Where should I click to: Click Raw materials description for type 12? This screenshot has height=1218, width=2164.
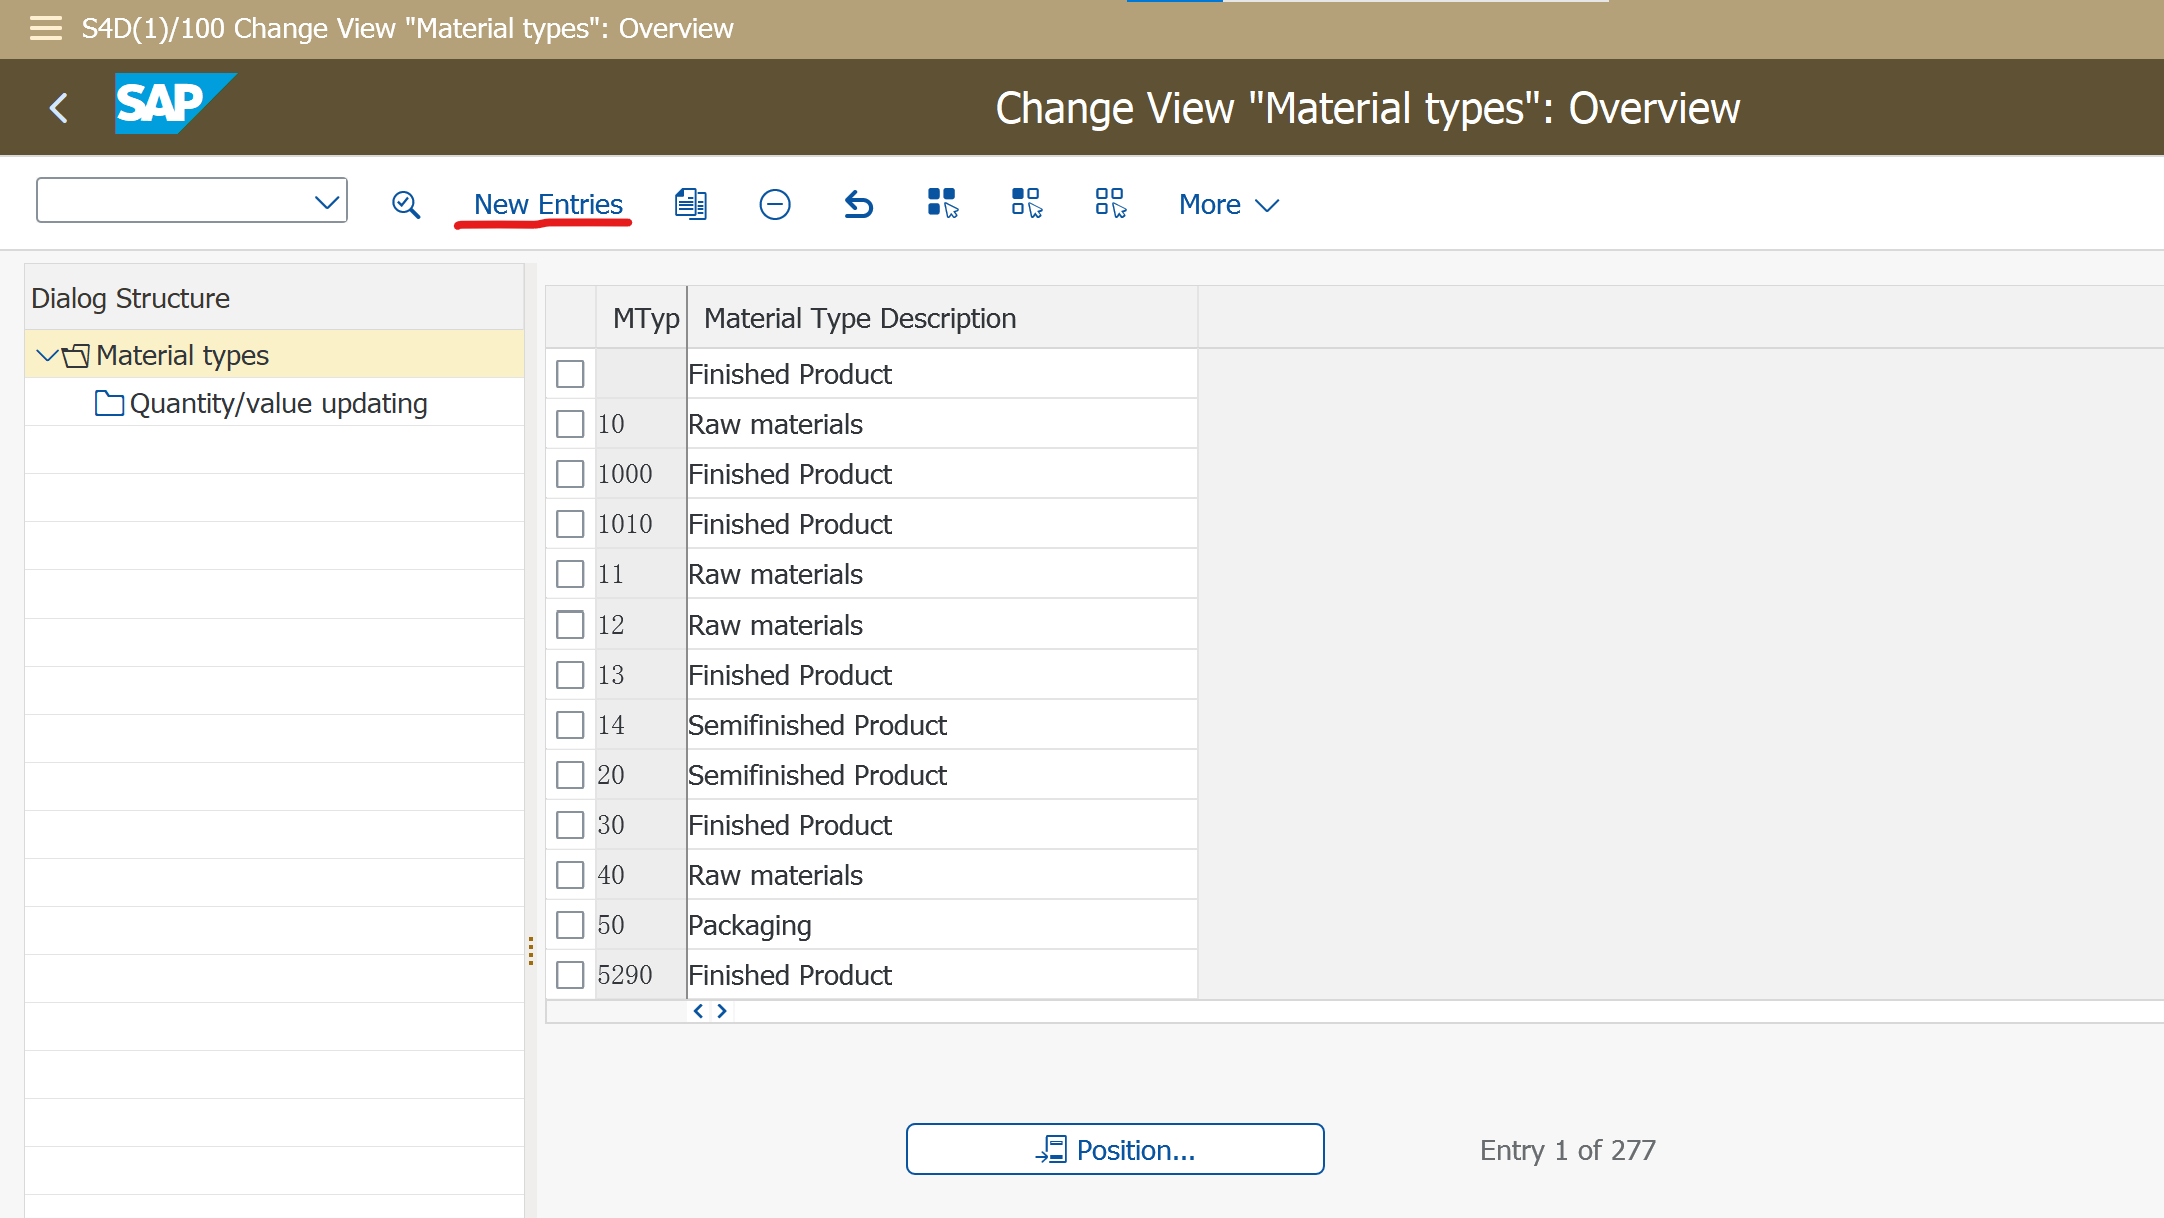(942, 625)
